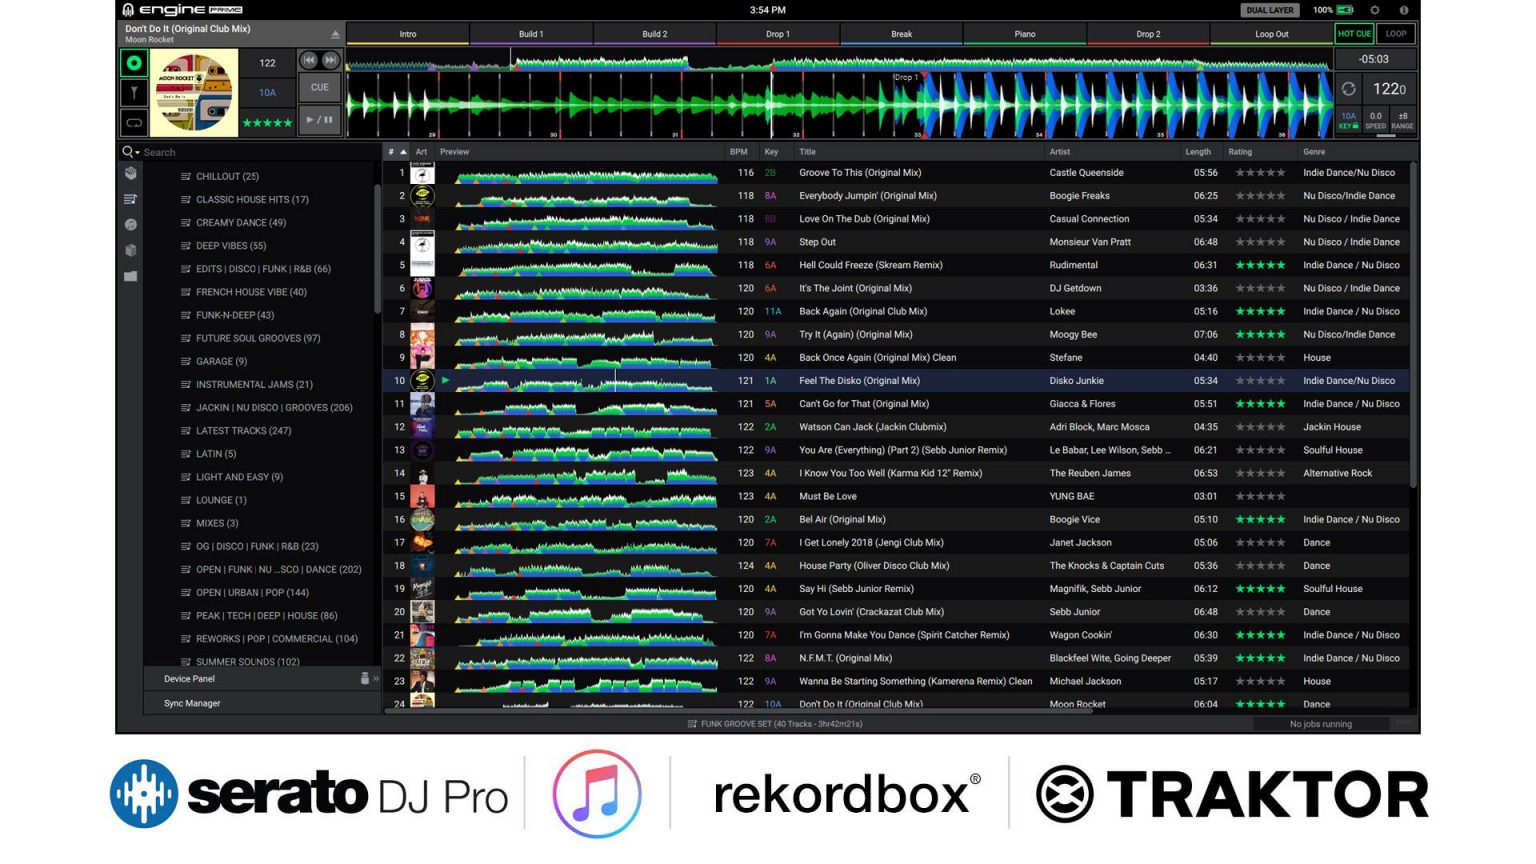
Task: Select the playlists sidebar icon
Action: [x=131, y=199]
